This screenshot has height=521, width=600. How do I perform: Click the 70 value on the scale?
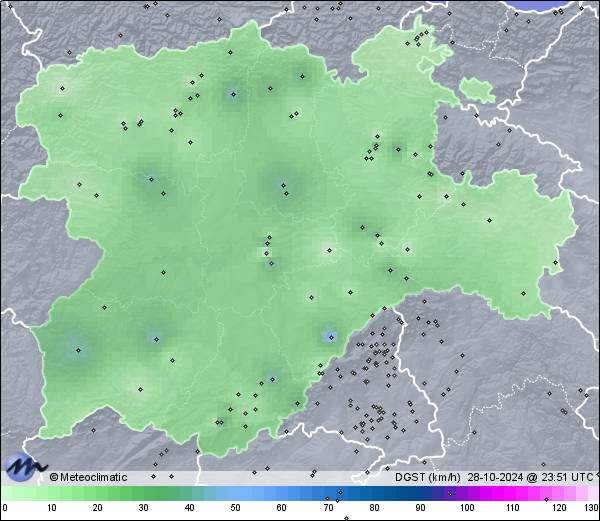(x=328, y=508)
